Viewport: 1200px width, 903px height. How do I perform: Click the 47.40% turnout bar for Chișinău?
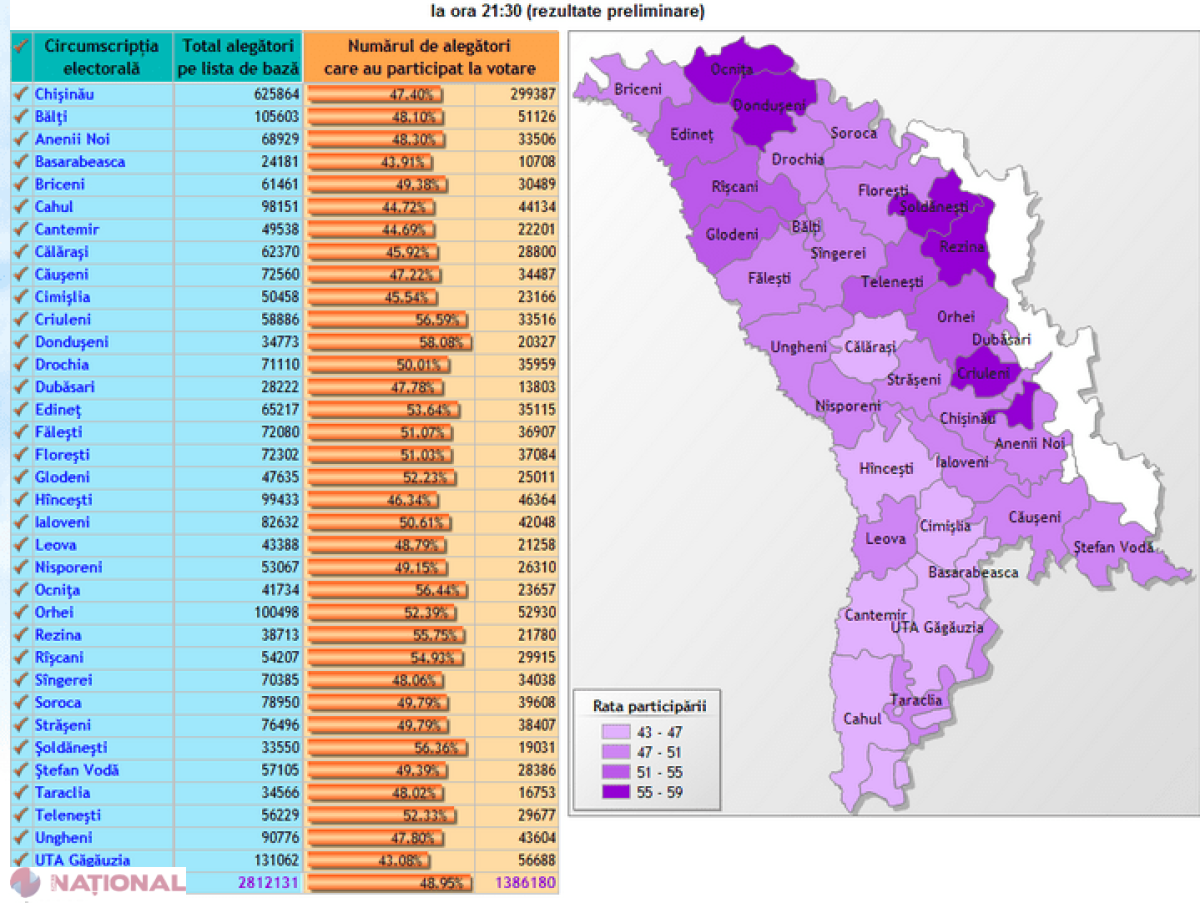click(374, 94)
